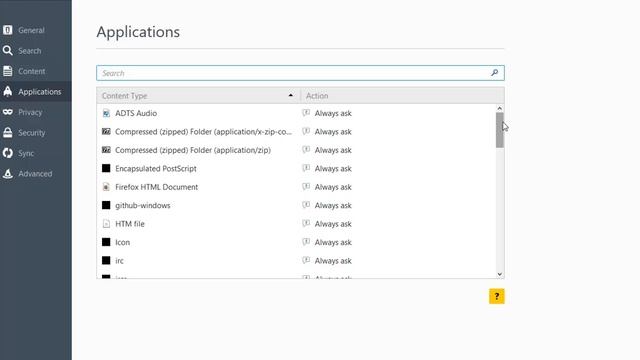Image resolution: width=640 pixels, height=360 pixels.
Task: Change action for Firefox HTML Document
Action: point(398,187)
